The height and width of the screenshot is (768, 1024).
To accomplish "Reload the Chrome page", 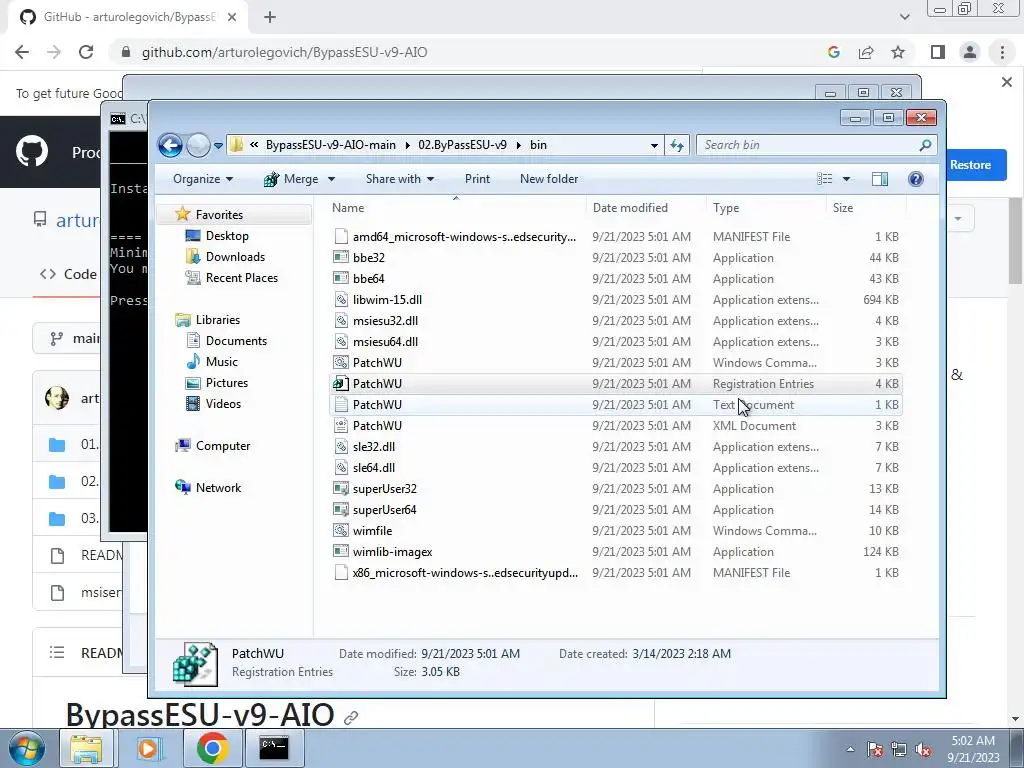I will (86, 52).
